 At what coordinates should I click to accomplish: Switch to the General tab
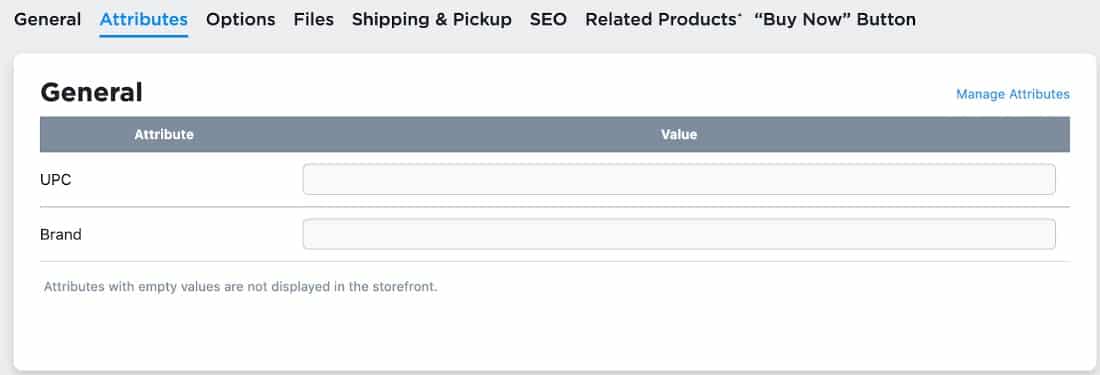tap(48, 20)
